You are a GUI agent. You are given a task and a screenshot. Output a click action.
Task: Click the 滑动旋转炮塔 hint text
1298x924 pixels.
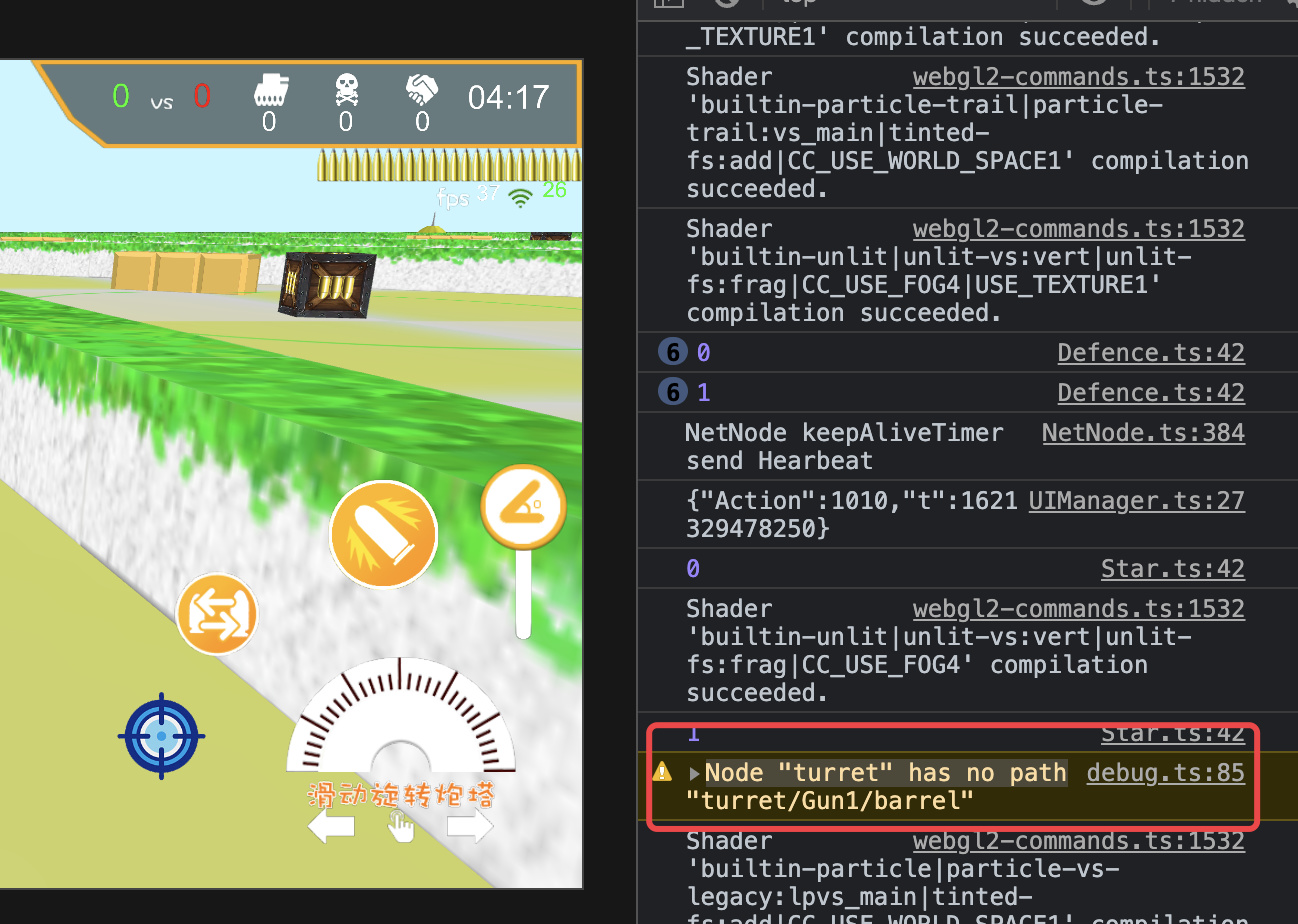[401, 795]
